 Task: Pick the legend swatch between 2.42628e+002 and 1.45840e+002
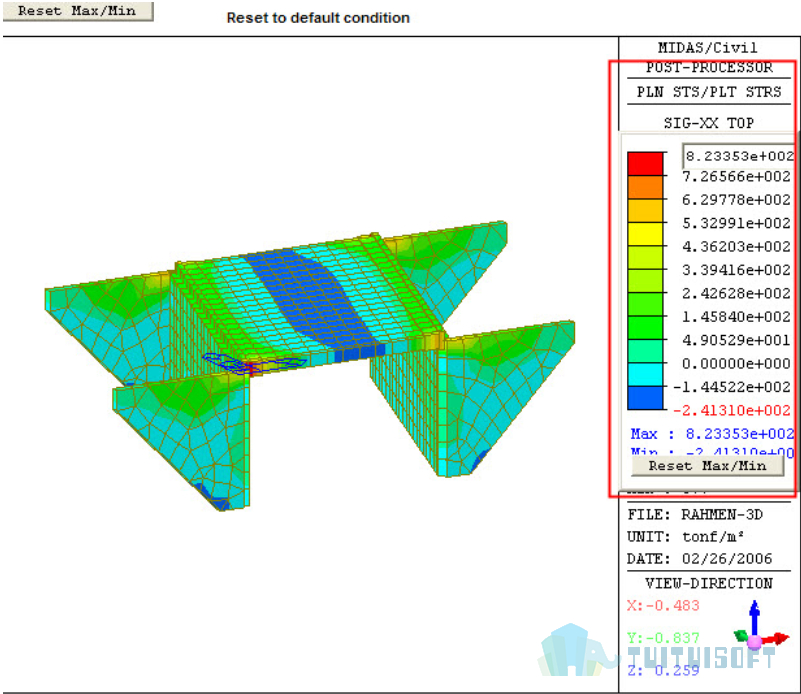pos(645,304)
